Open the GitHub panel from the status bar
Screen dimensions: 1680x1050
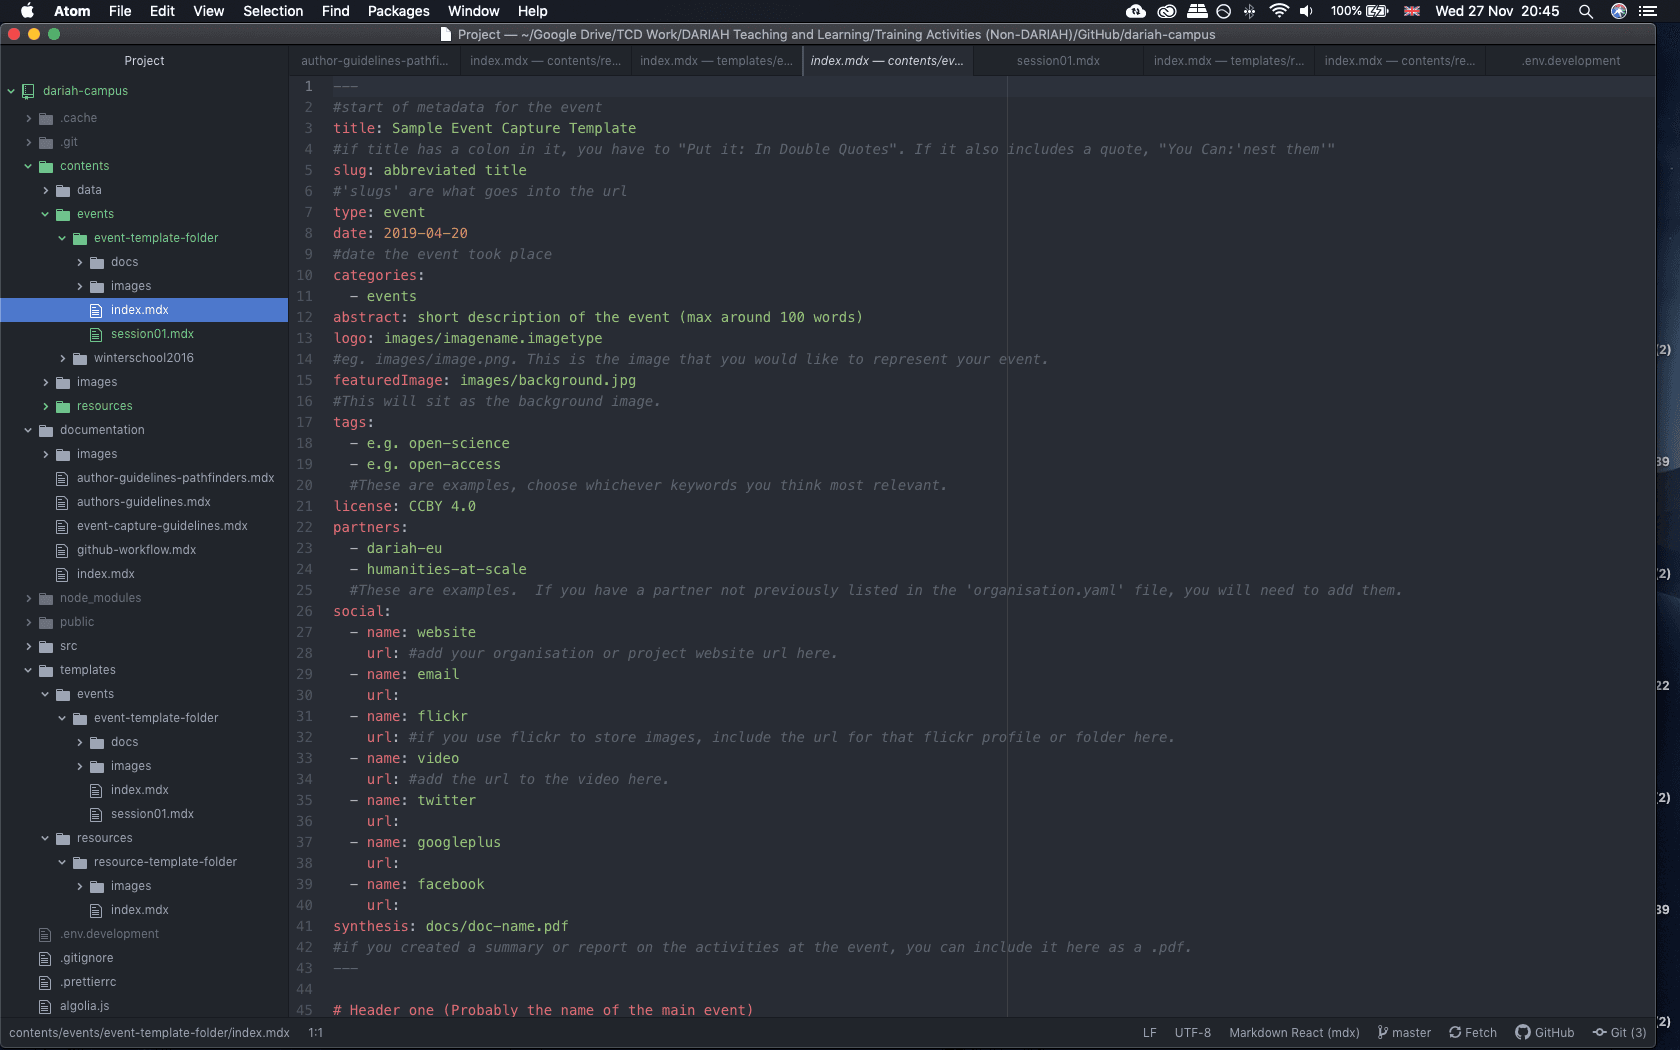[1544, 1032]
